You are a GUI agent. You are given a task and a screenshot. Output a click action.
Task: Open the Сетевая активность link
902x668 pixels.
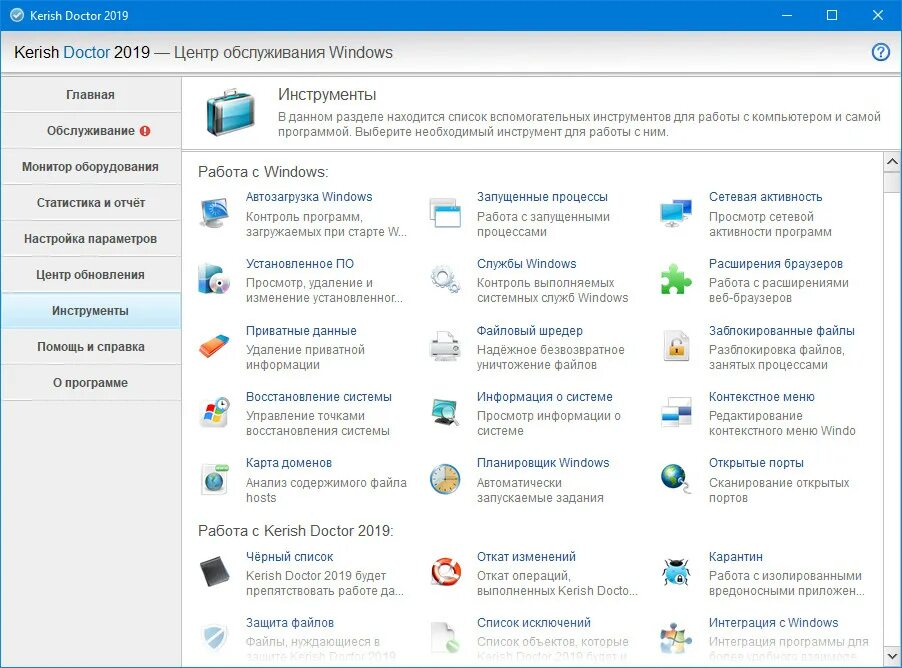765,197
